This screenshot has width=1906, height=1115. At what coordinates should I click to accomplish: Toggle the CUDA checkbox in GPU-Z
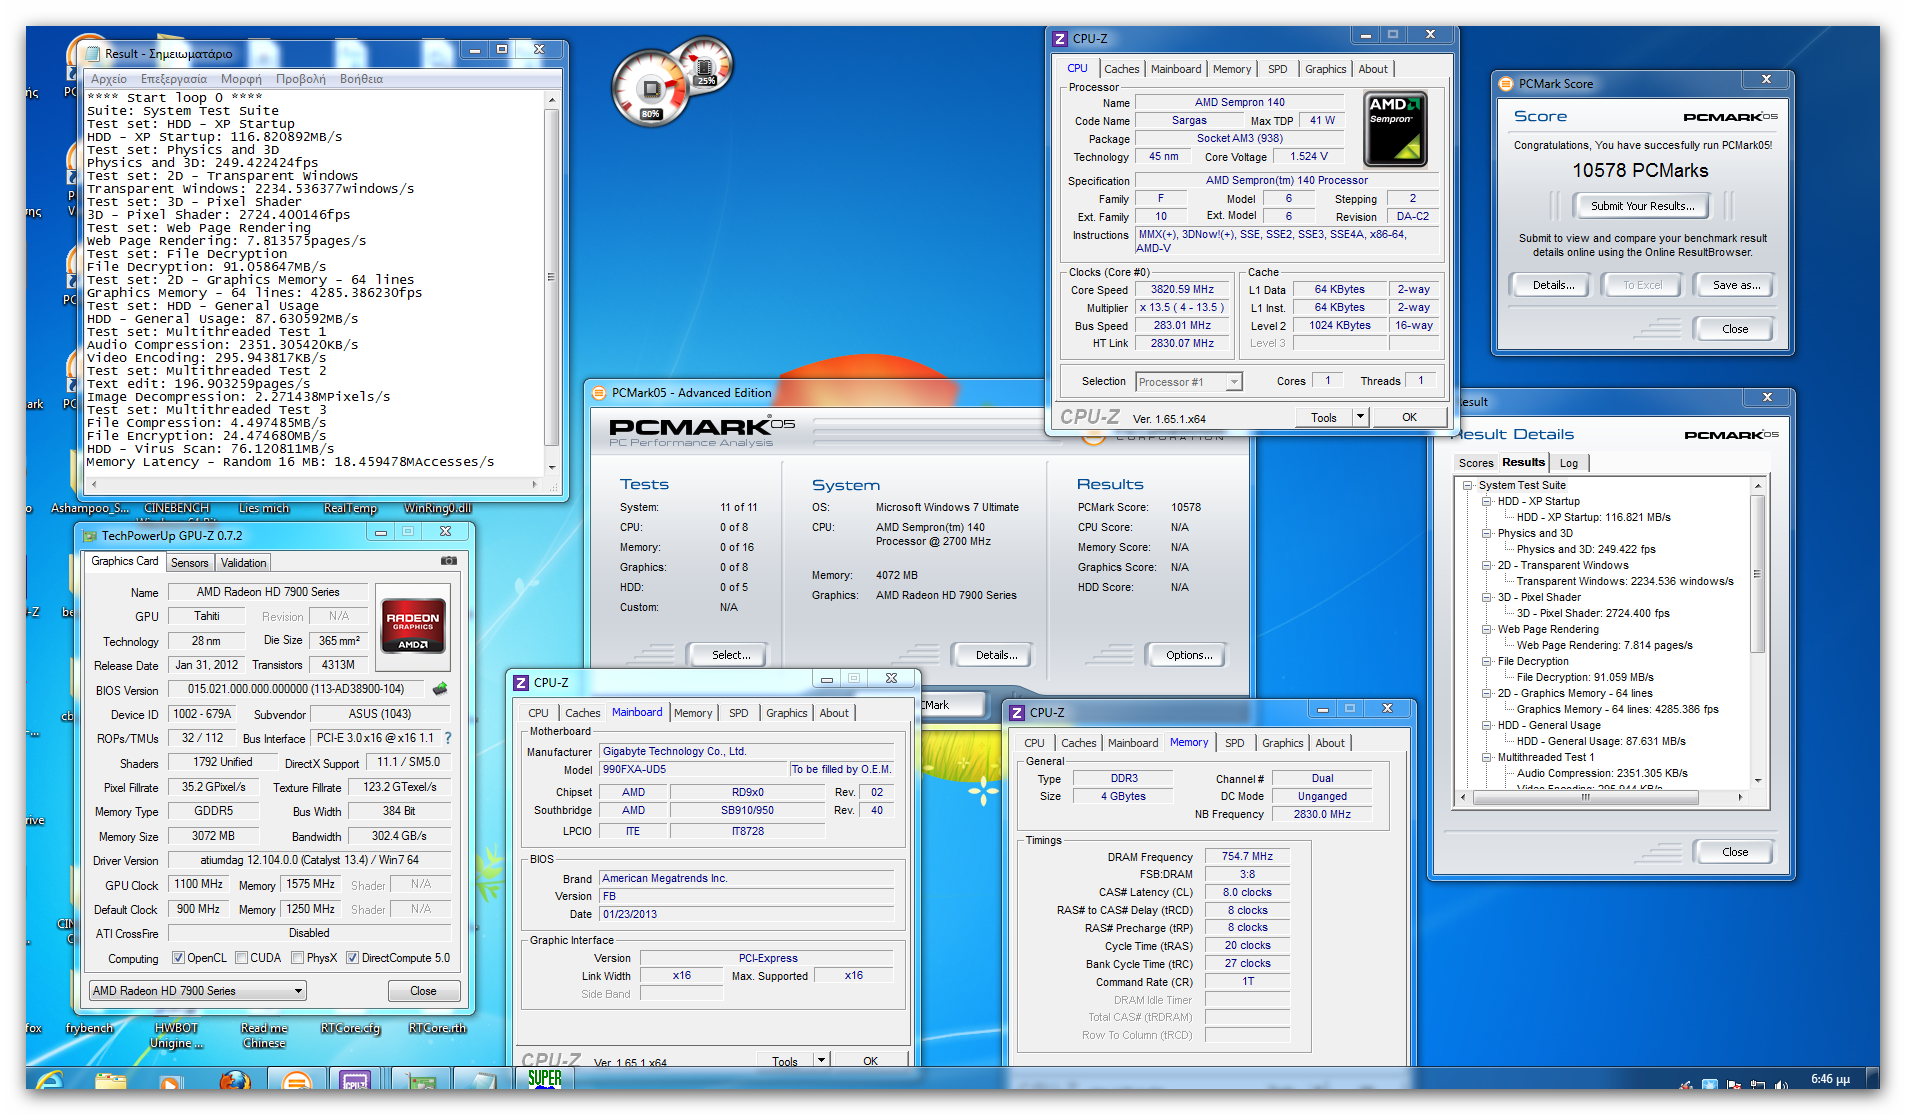point(241,958)
